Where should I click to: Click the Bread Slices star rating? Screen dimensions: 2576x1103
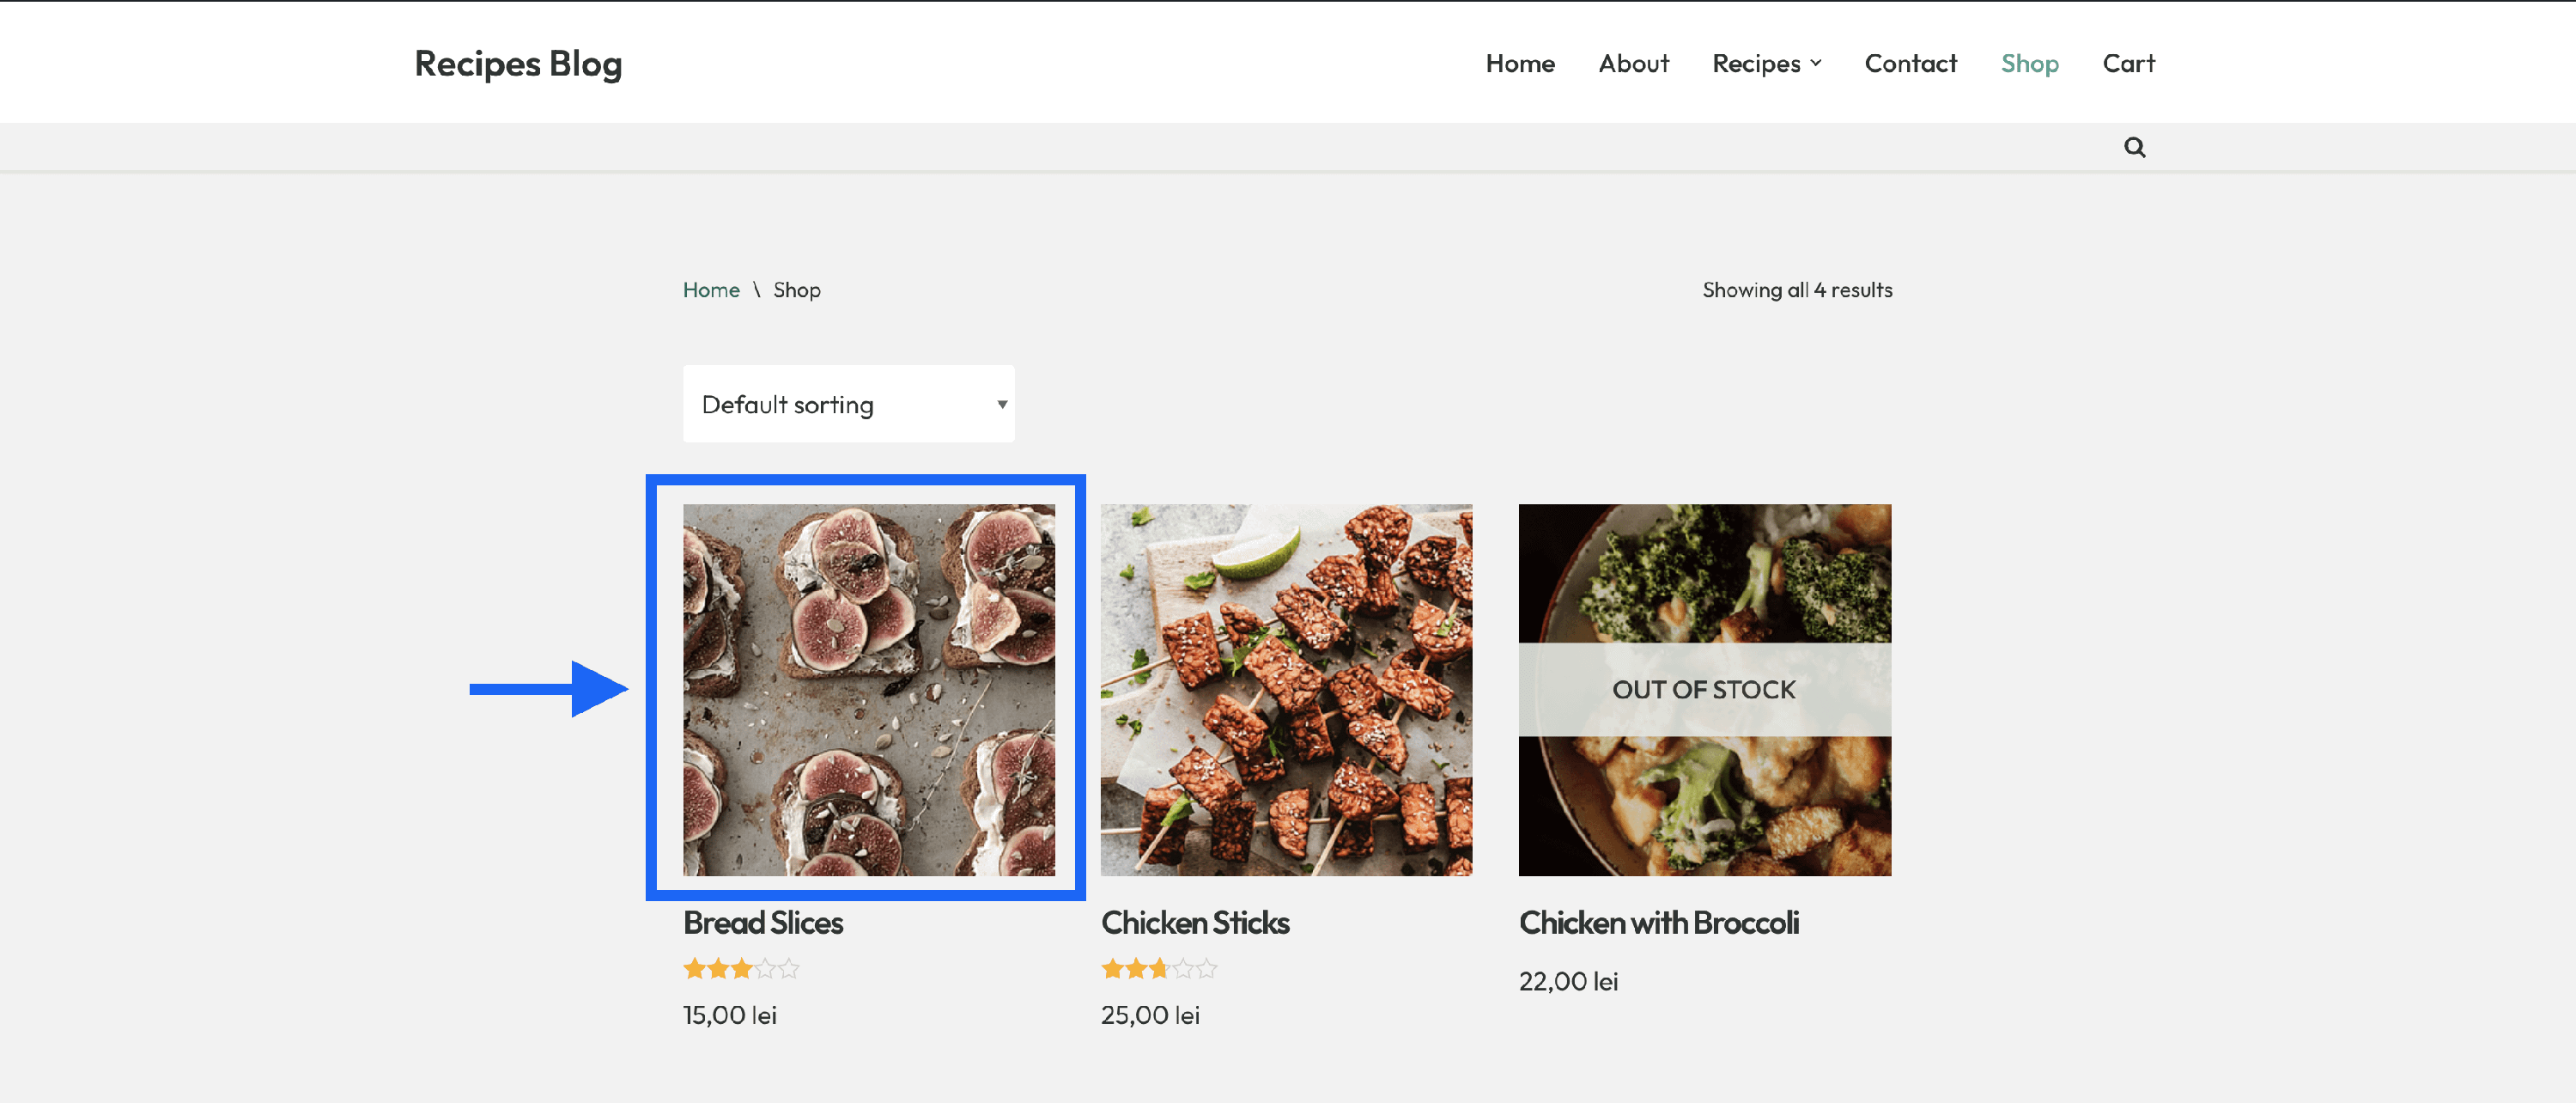coord(741,968)
